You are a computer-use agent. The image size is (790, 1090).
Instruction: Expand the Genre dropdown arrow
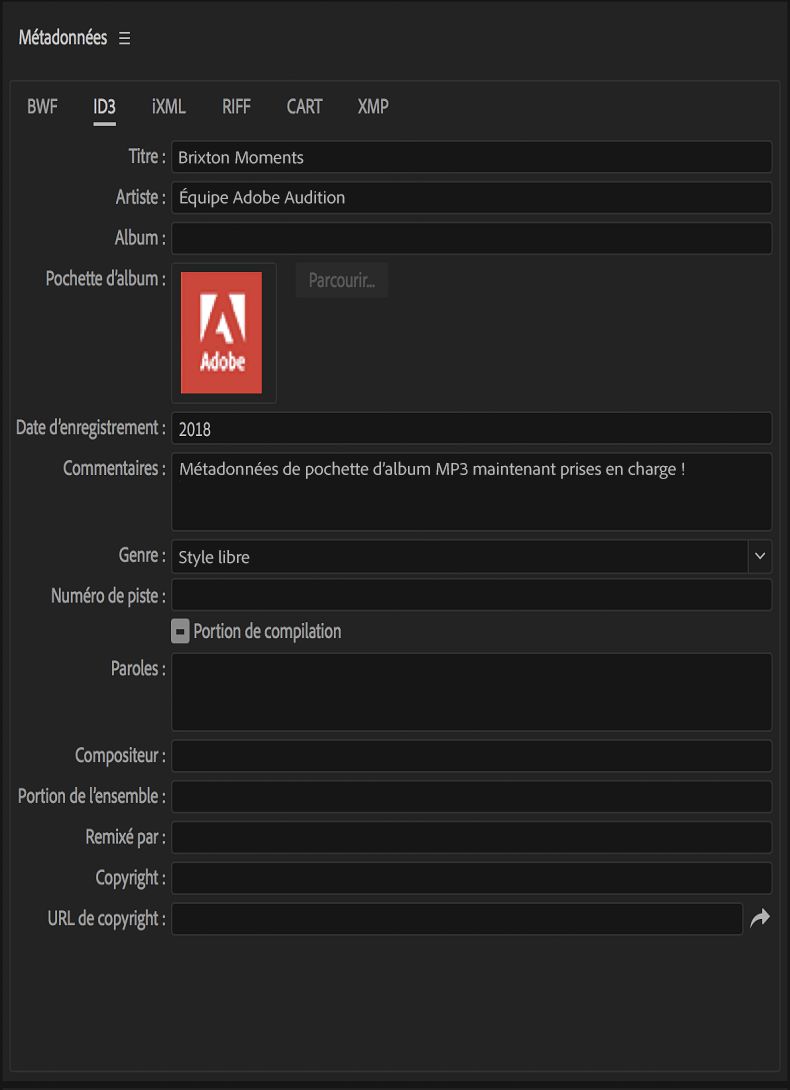click(760, 557)
